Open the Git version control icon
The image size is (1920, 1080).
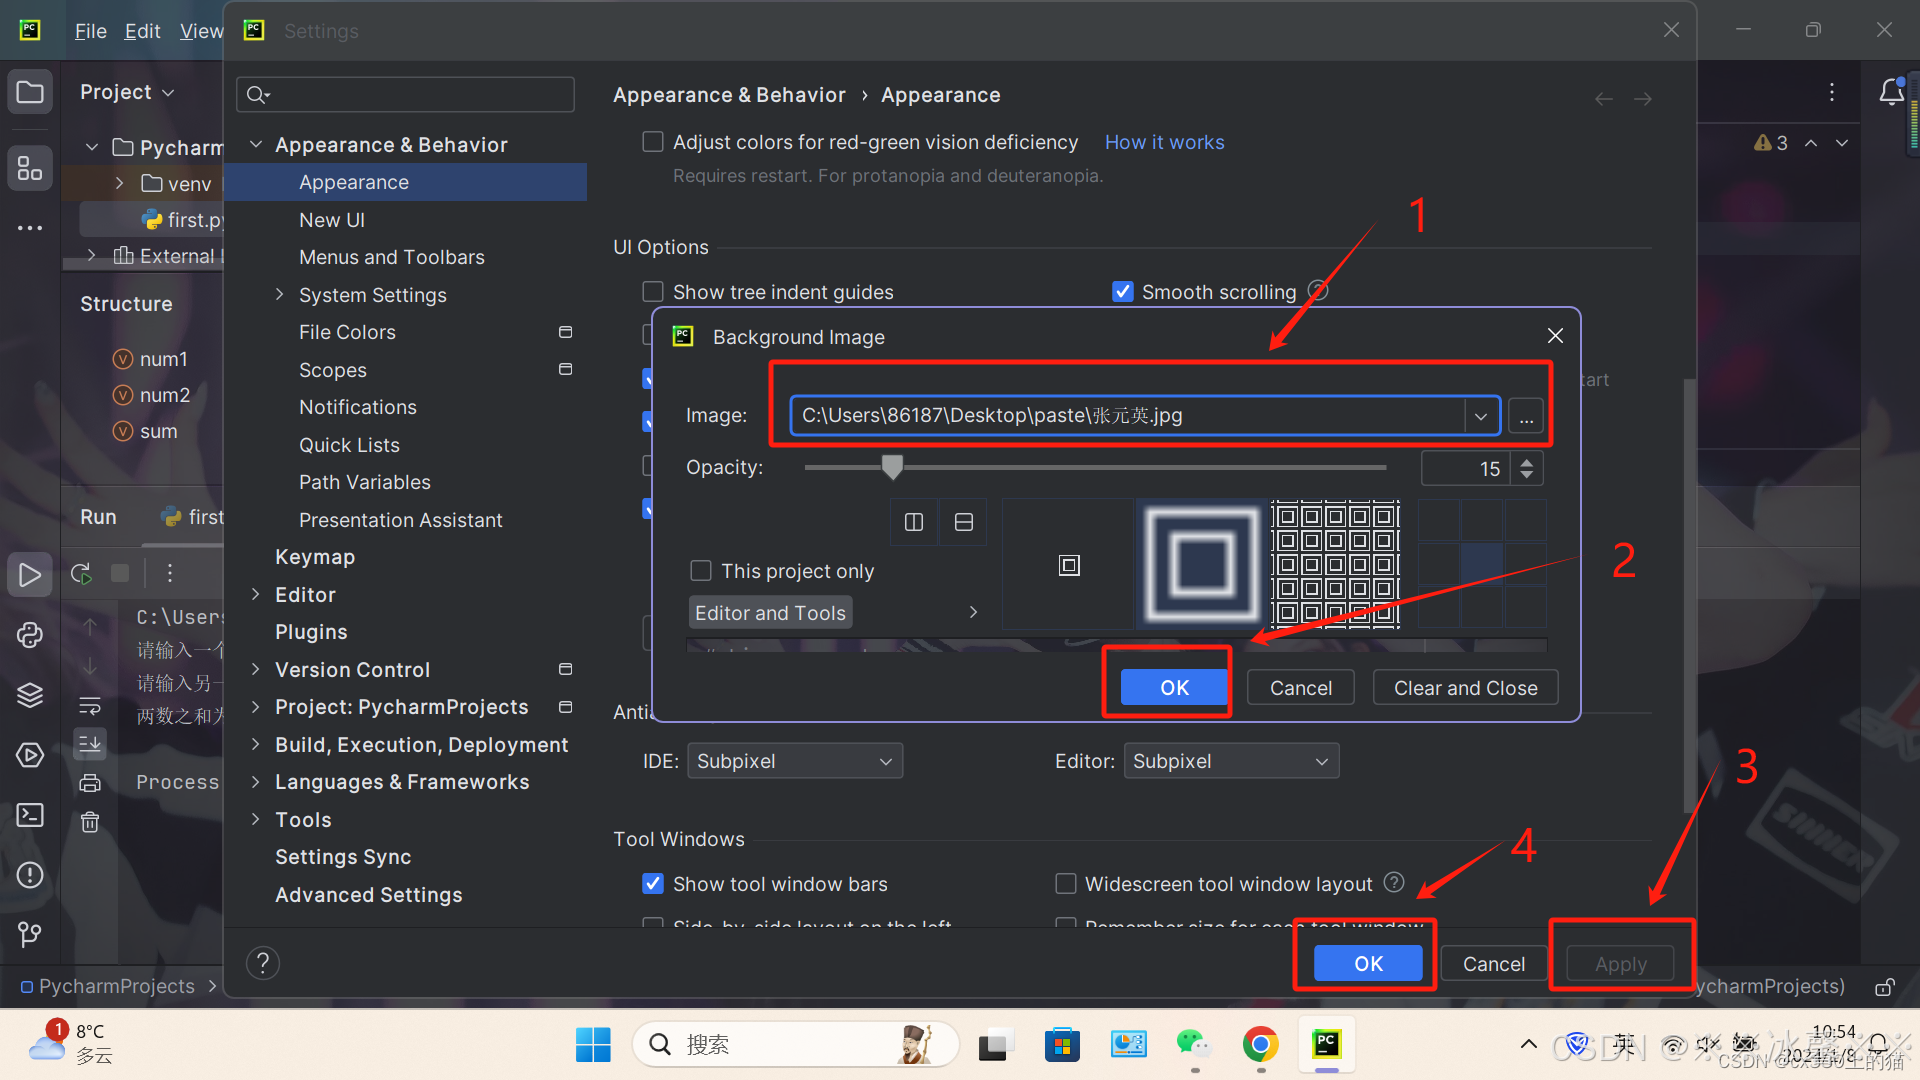(30, 934)
